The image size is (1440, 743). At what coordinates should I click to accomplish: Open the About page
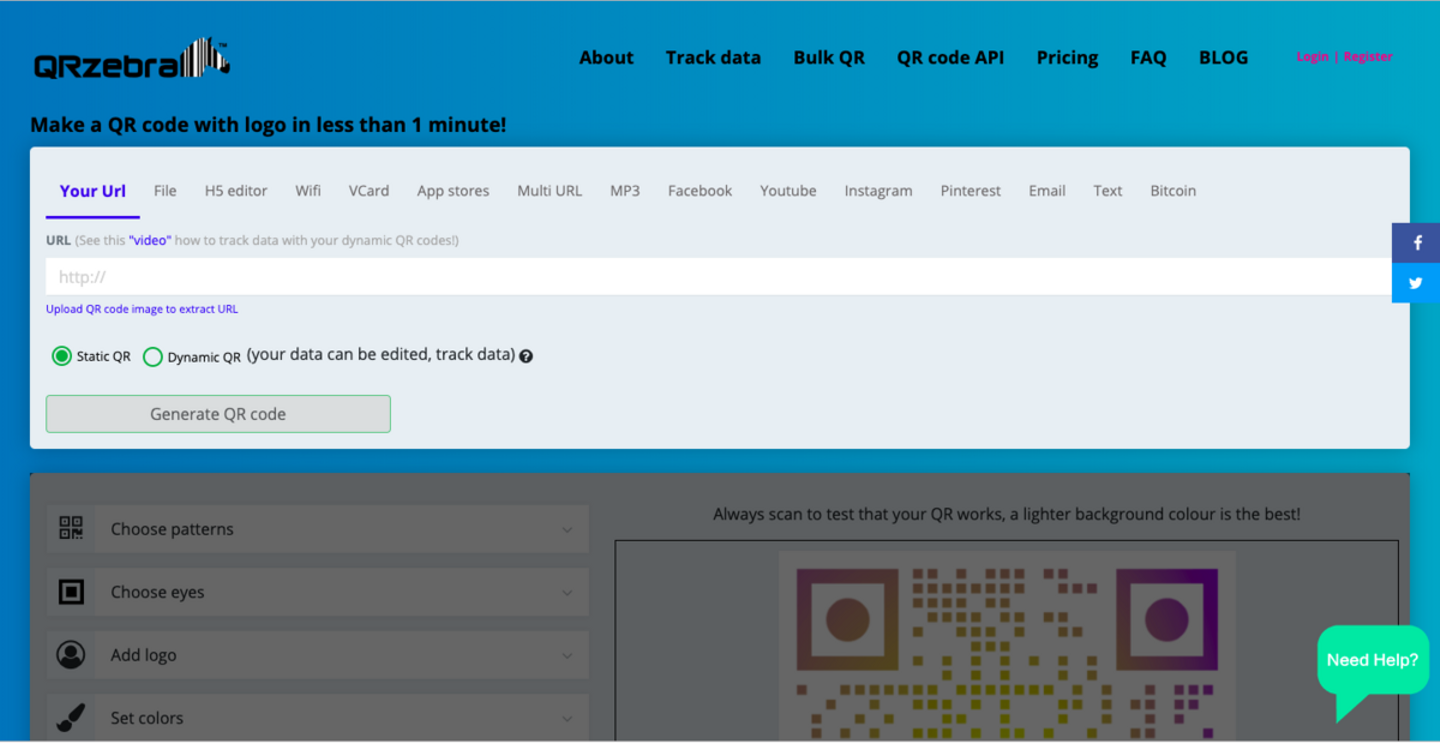[x=607, y=58]
